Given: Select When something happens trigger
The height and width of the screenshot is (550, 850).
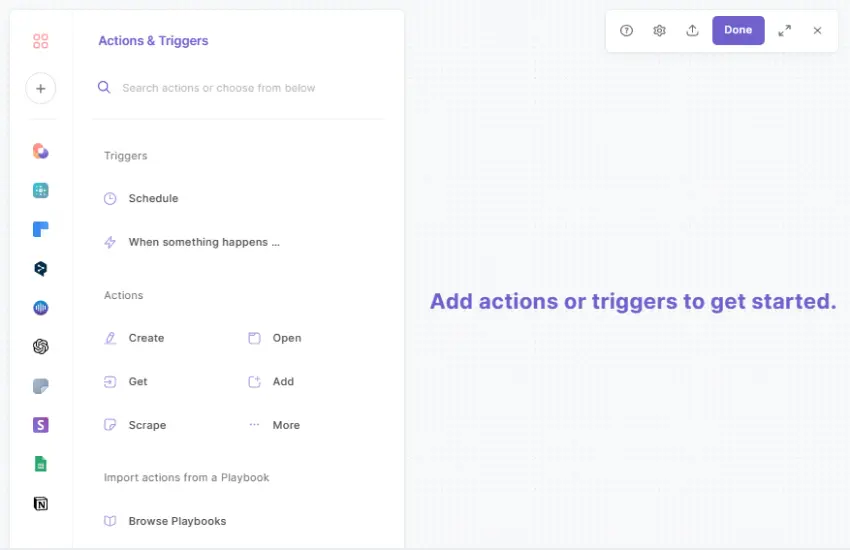Looking at the screenshot, I should 192,242.
